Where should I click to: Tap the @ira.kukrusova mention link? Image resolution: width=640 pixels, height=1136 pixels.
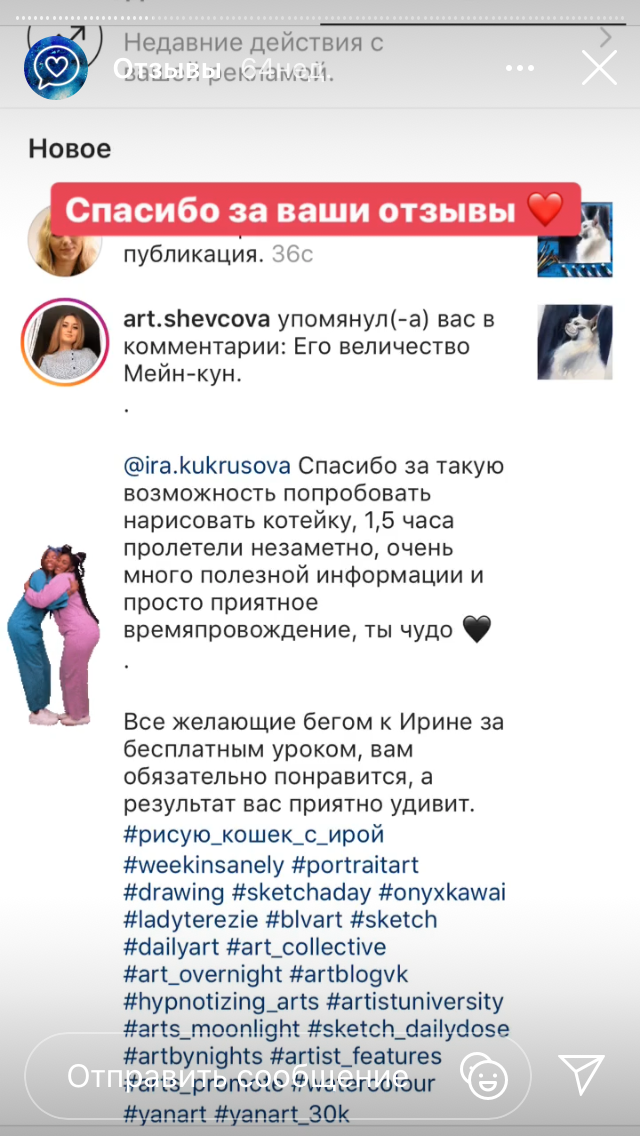pyautogui.click(x=207, y=466)
